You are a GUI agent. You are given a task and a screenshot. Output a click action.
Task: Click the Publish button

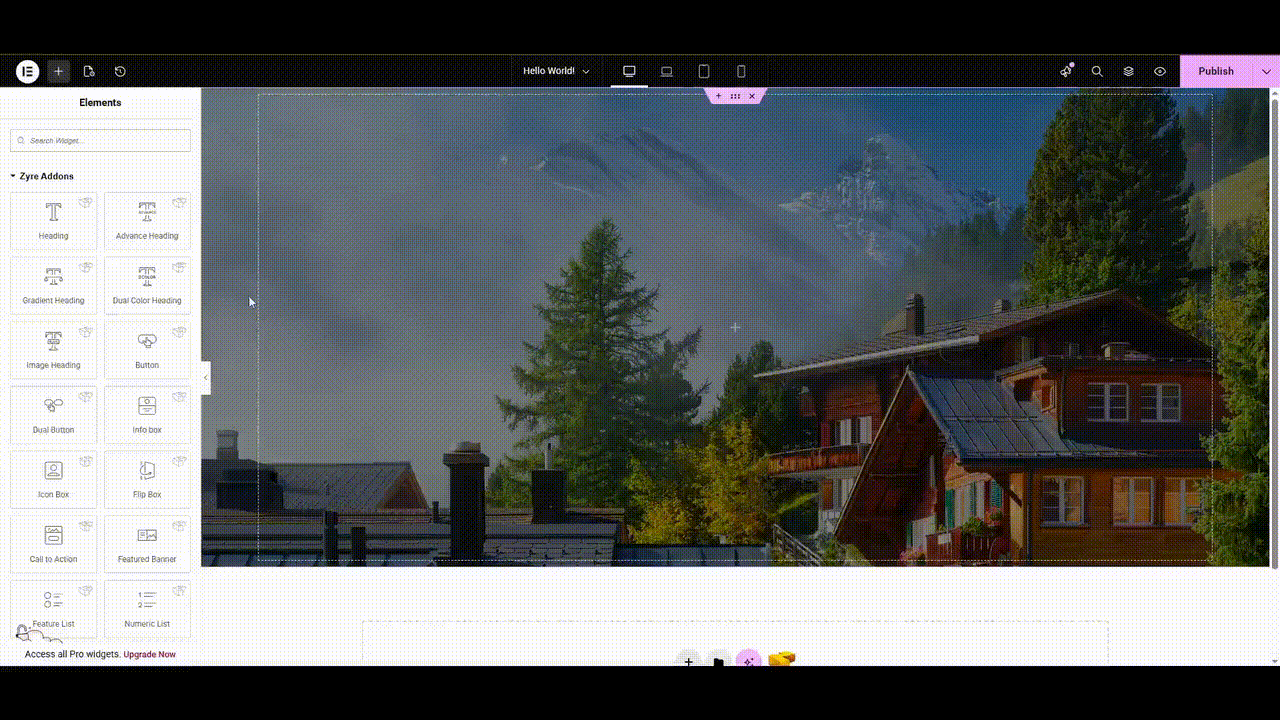click(1216, 71)
